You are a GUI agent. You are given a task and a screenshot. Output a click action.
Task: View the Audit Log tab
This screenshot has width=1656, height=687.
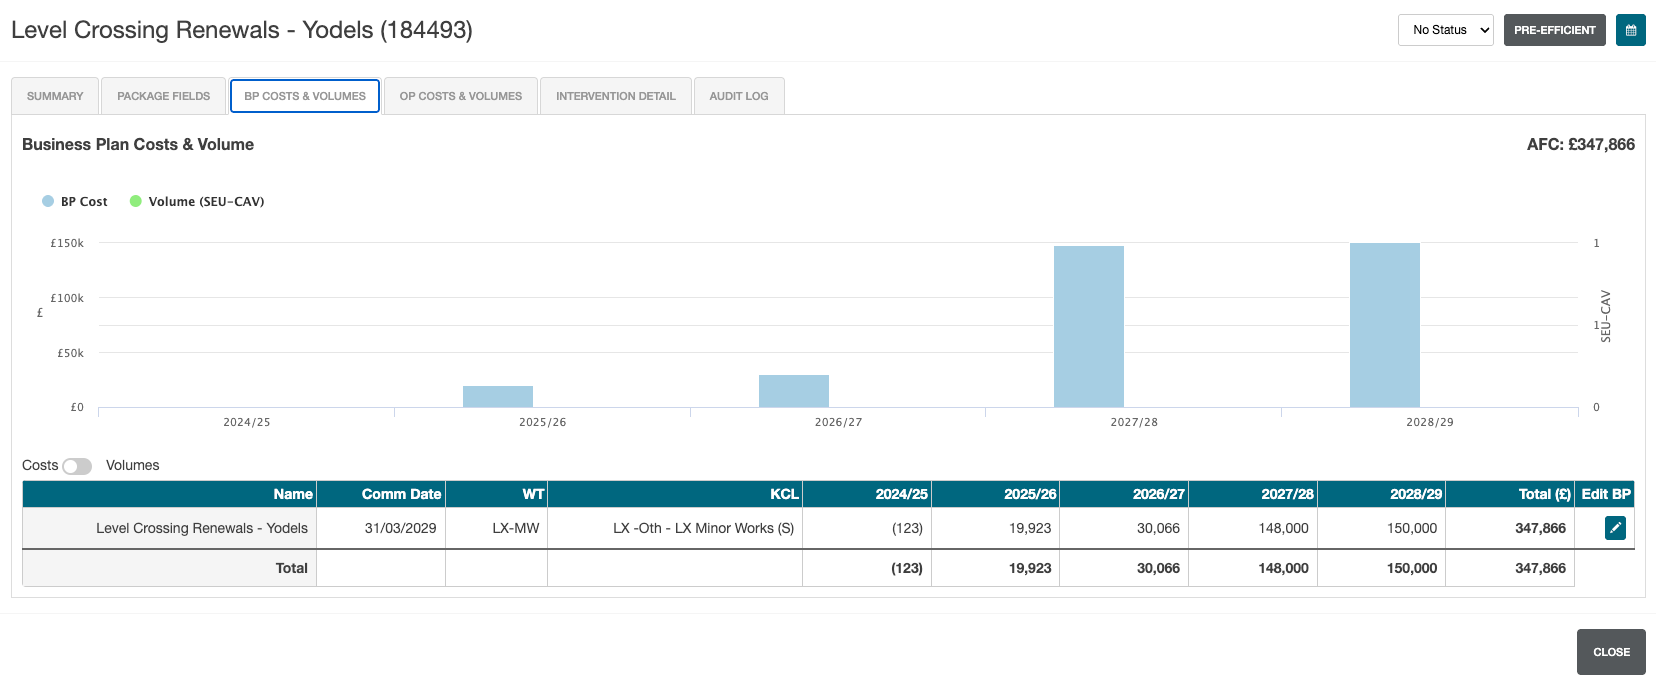pos(739,96)
